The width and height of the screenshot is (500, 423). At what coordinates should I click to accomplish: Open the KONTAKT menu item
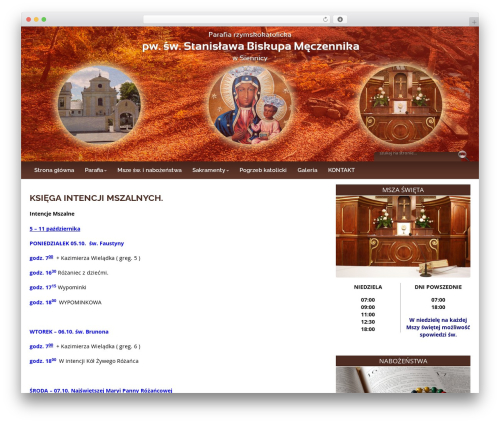click(x=341, y=170)
